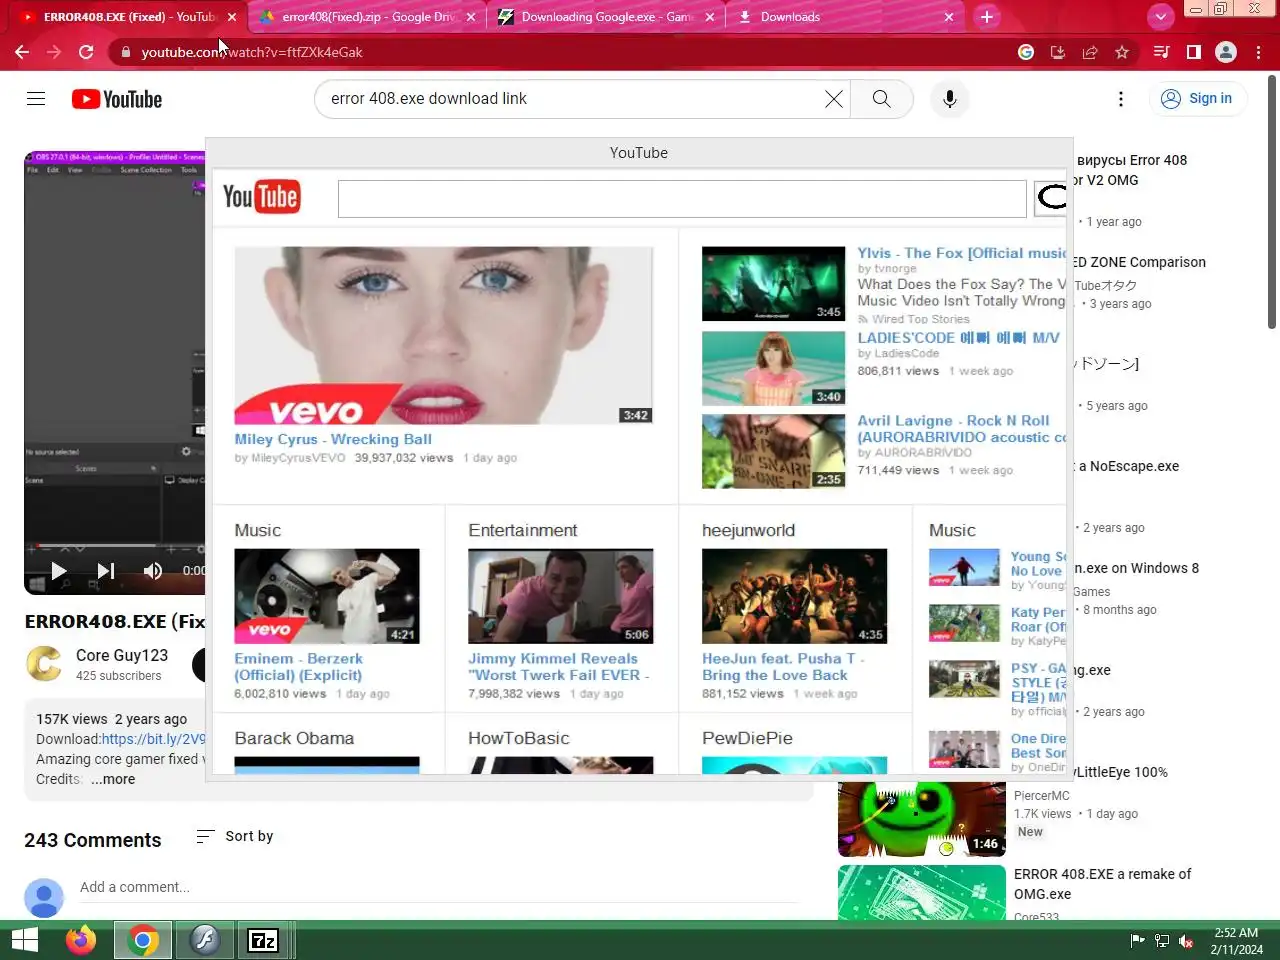Open heejunworld channel heading
The height and width of the screenshot is (960, 1280).
748,530
